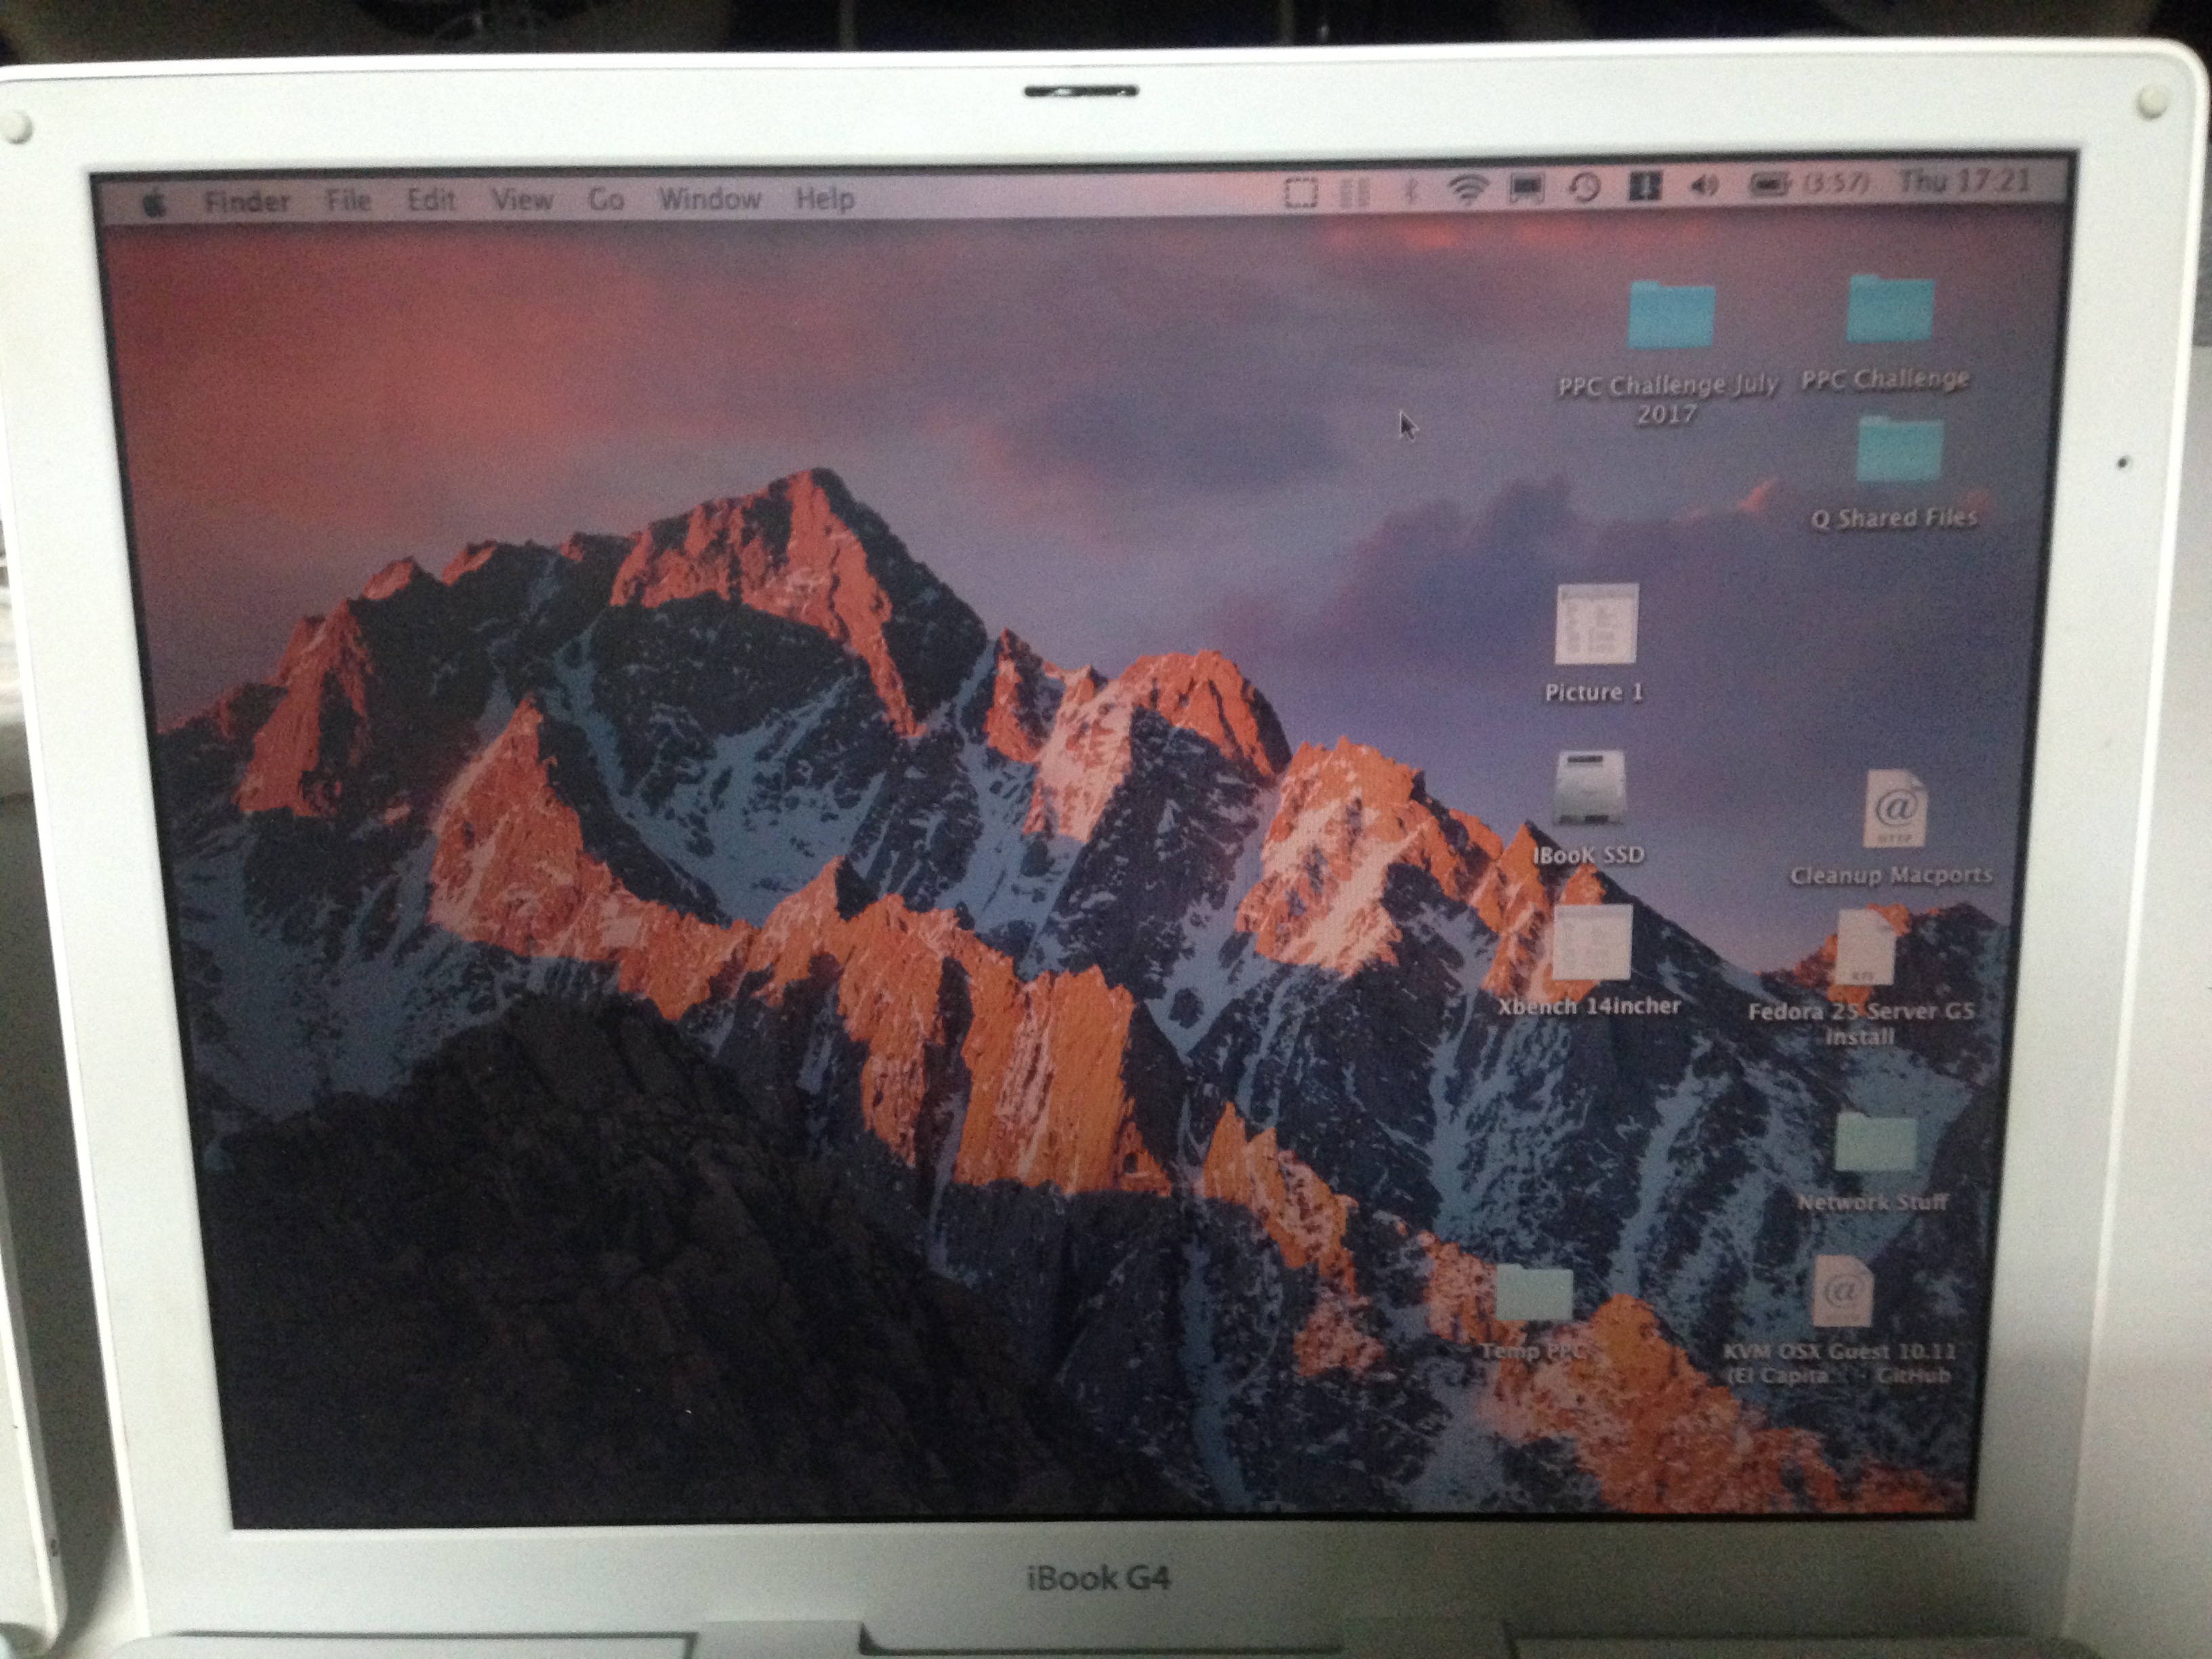Image resolution: width=2212 pixels, height=1659 pixels.
Task: Click the 'Cleanup Macports' name label
Action: (x=1891, y=876)
